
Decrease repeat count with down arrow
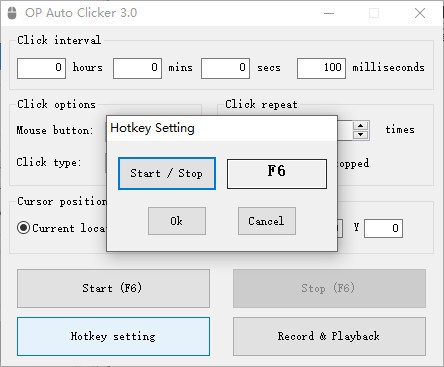[360, 135]
